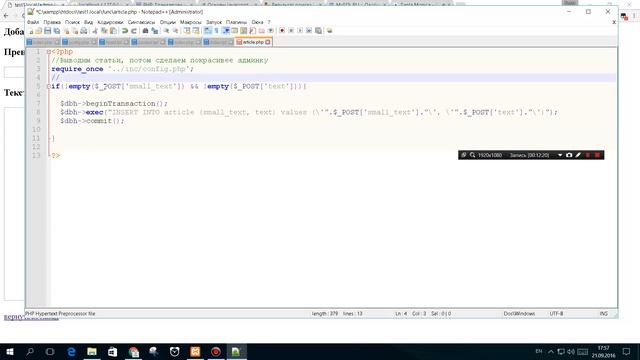The image size is (640, 360).
Task: Expand the screen recorder dropdown arrow
Action: 560,155
